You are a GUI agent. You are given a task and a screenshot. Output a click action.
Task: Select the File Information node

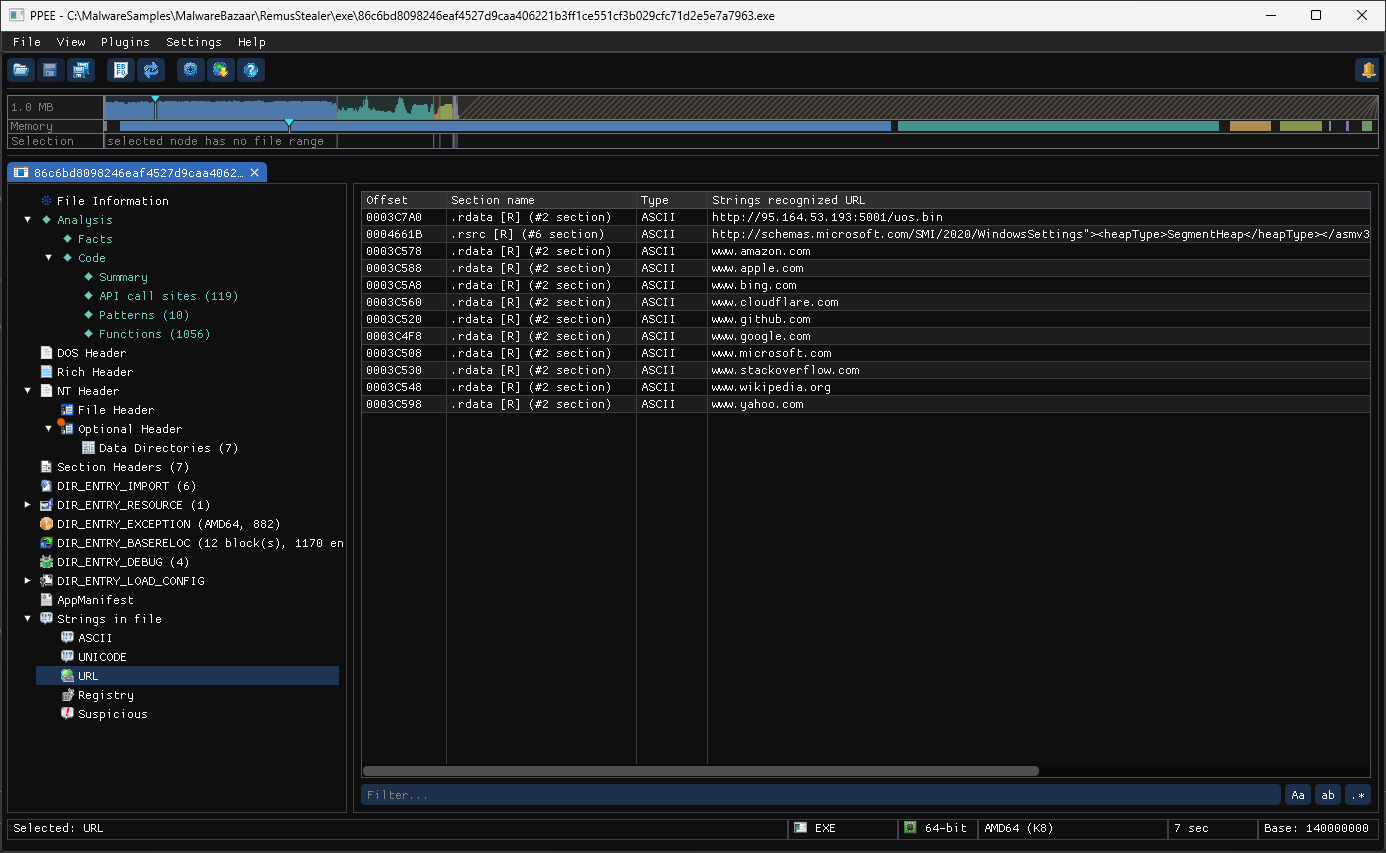tap(112, 201)
